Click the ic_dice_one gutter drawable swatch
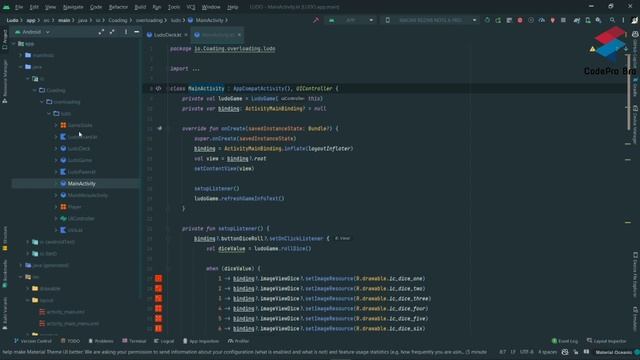 158,278
